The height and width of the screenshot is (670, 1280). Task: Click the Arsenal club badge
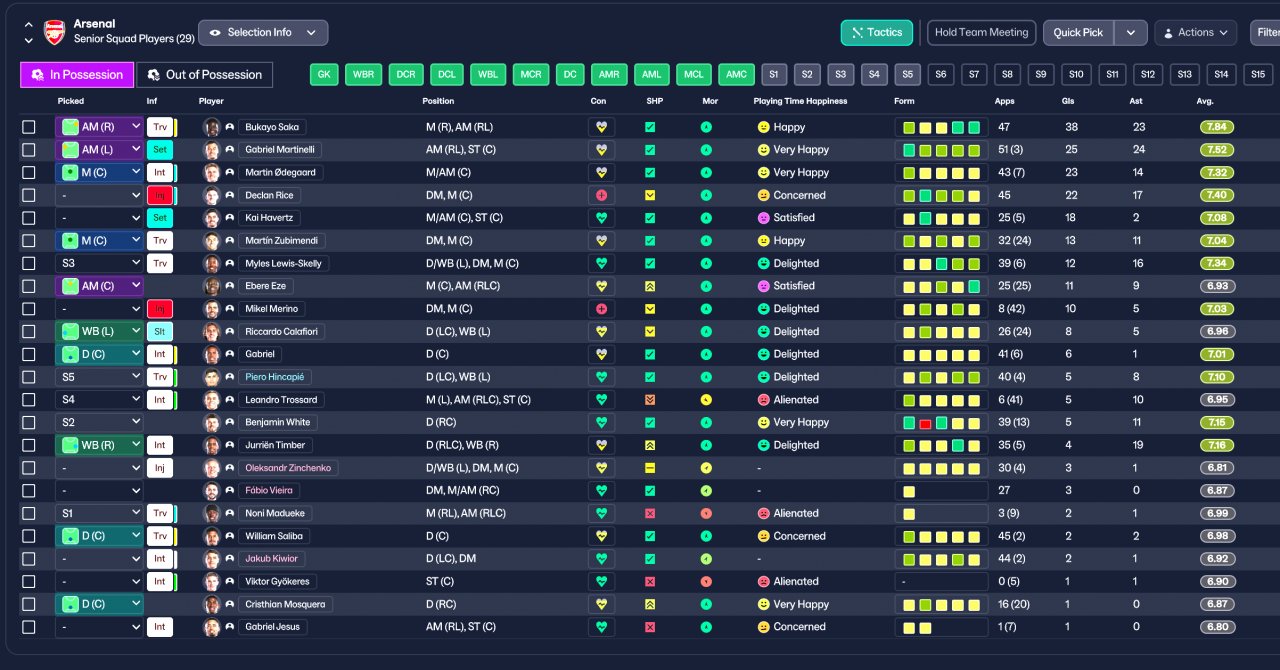pos(55,32)
